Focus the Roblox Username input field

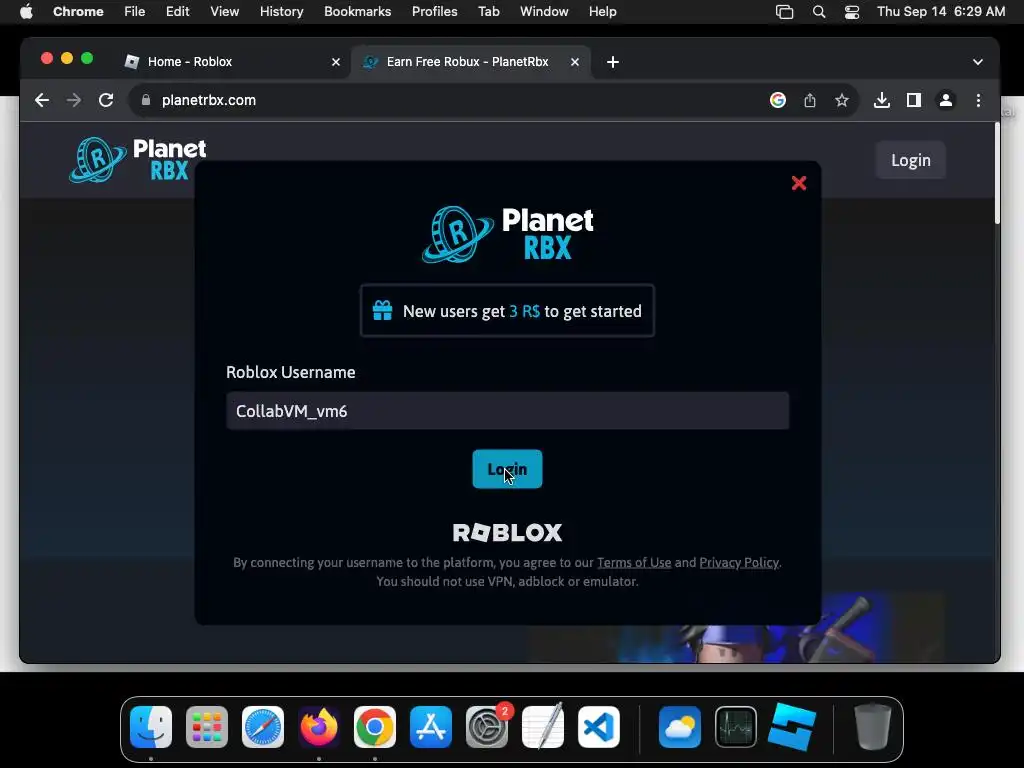point(507,411)
